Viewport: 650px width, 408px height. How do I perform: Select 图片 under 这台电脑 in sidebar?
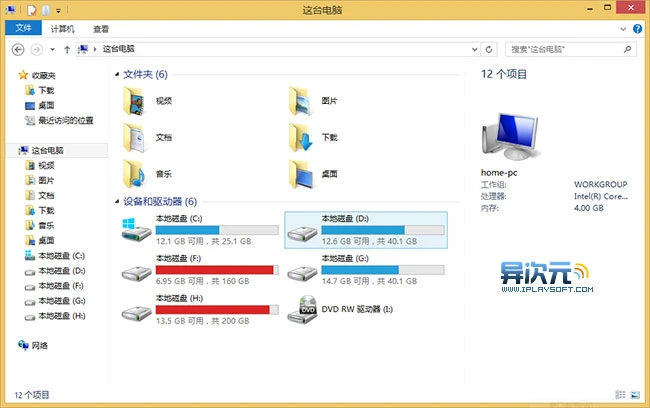tap(46, 180)
